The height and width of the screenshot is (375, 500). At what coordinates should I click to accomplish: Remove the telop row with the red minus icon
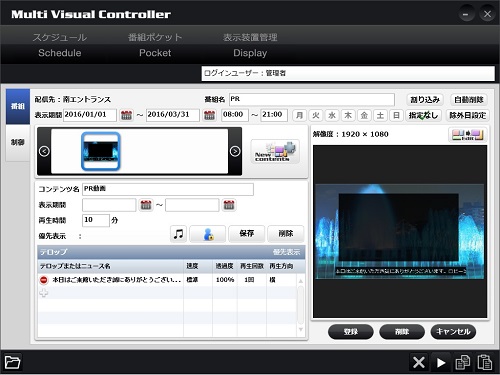(44, 280)
